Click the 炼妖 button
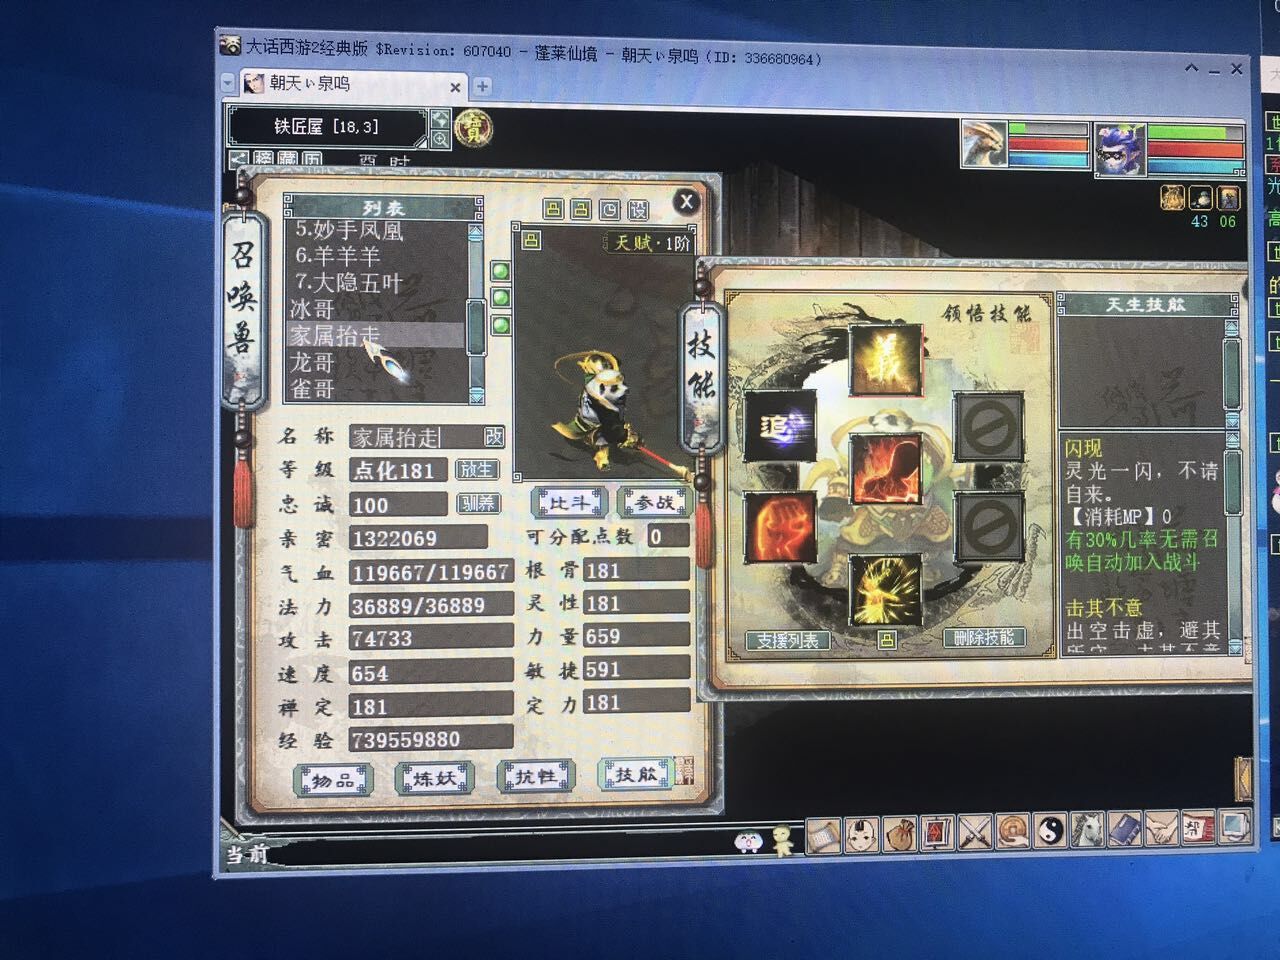 click(x=434, y=778)
